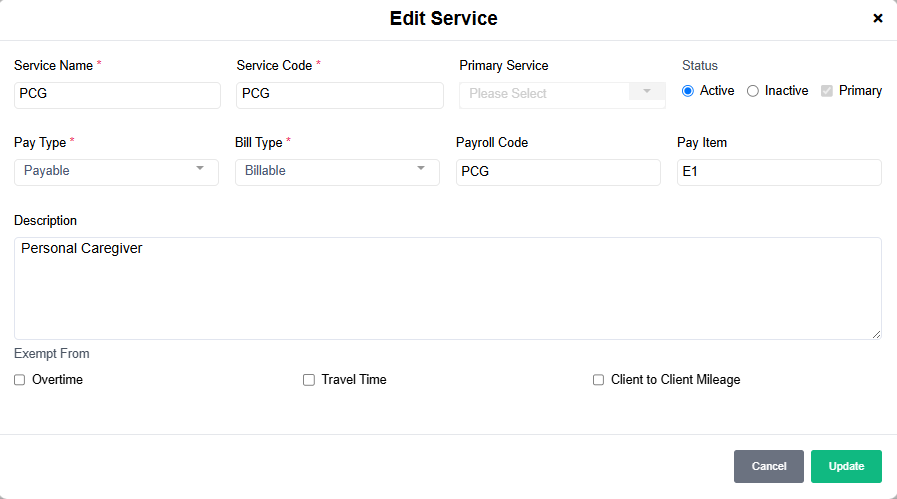Click the Pay Item field containing E1
Screen dimensions: 897x499
(x=779, y=172)
